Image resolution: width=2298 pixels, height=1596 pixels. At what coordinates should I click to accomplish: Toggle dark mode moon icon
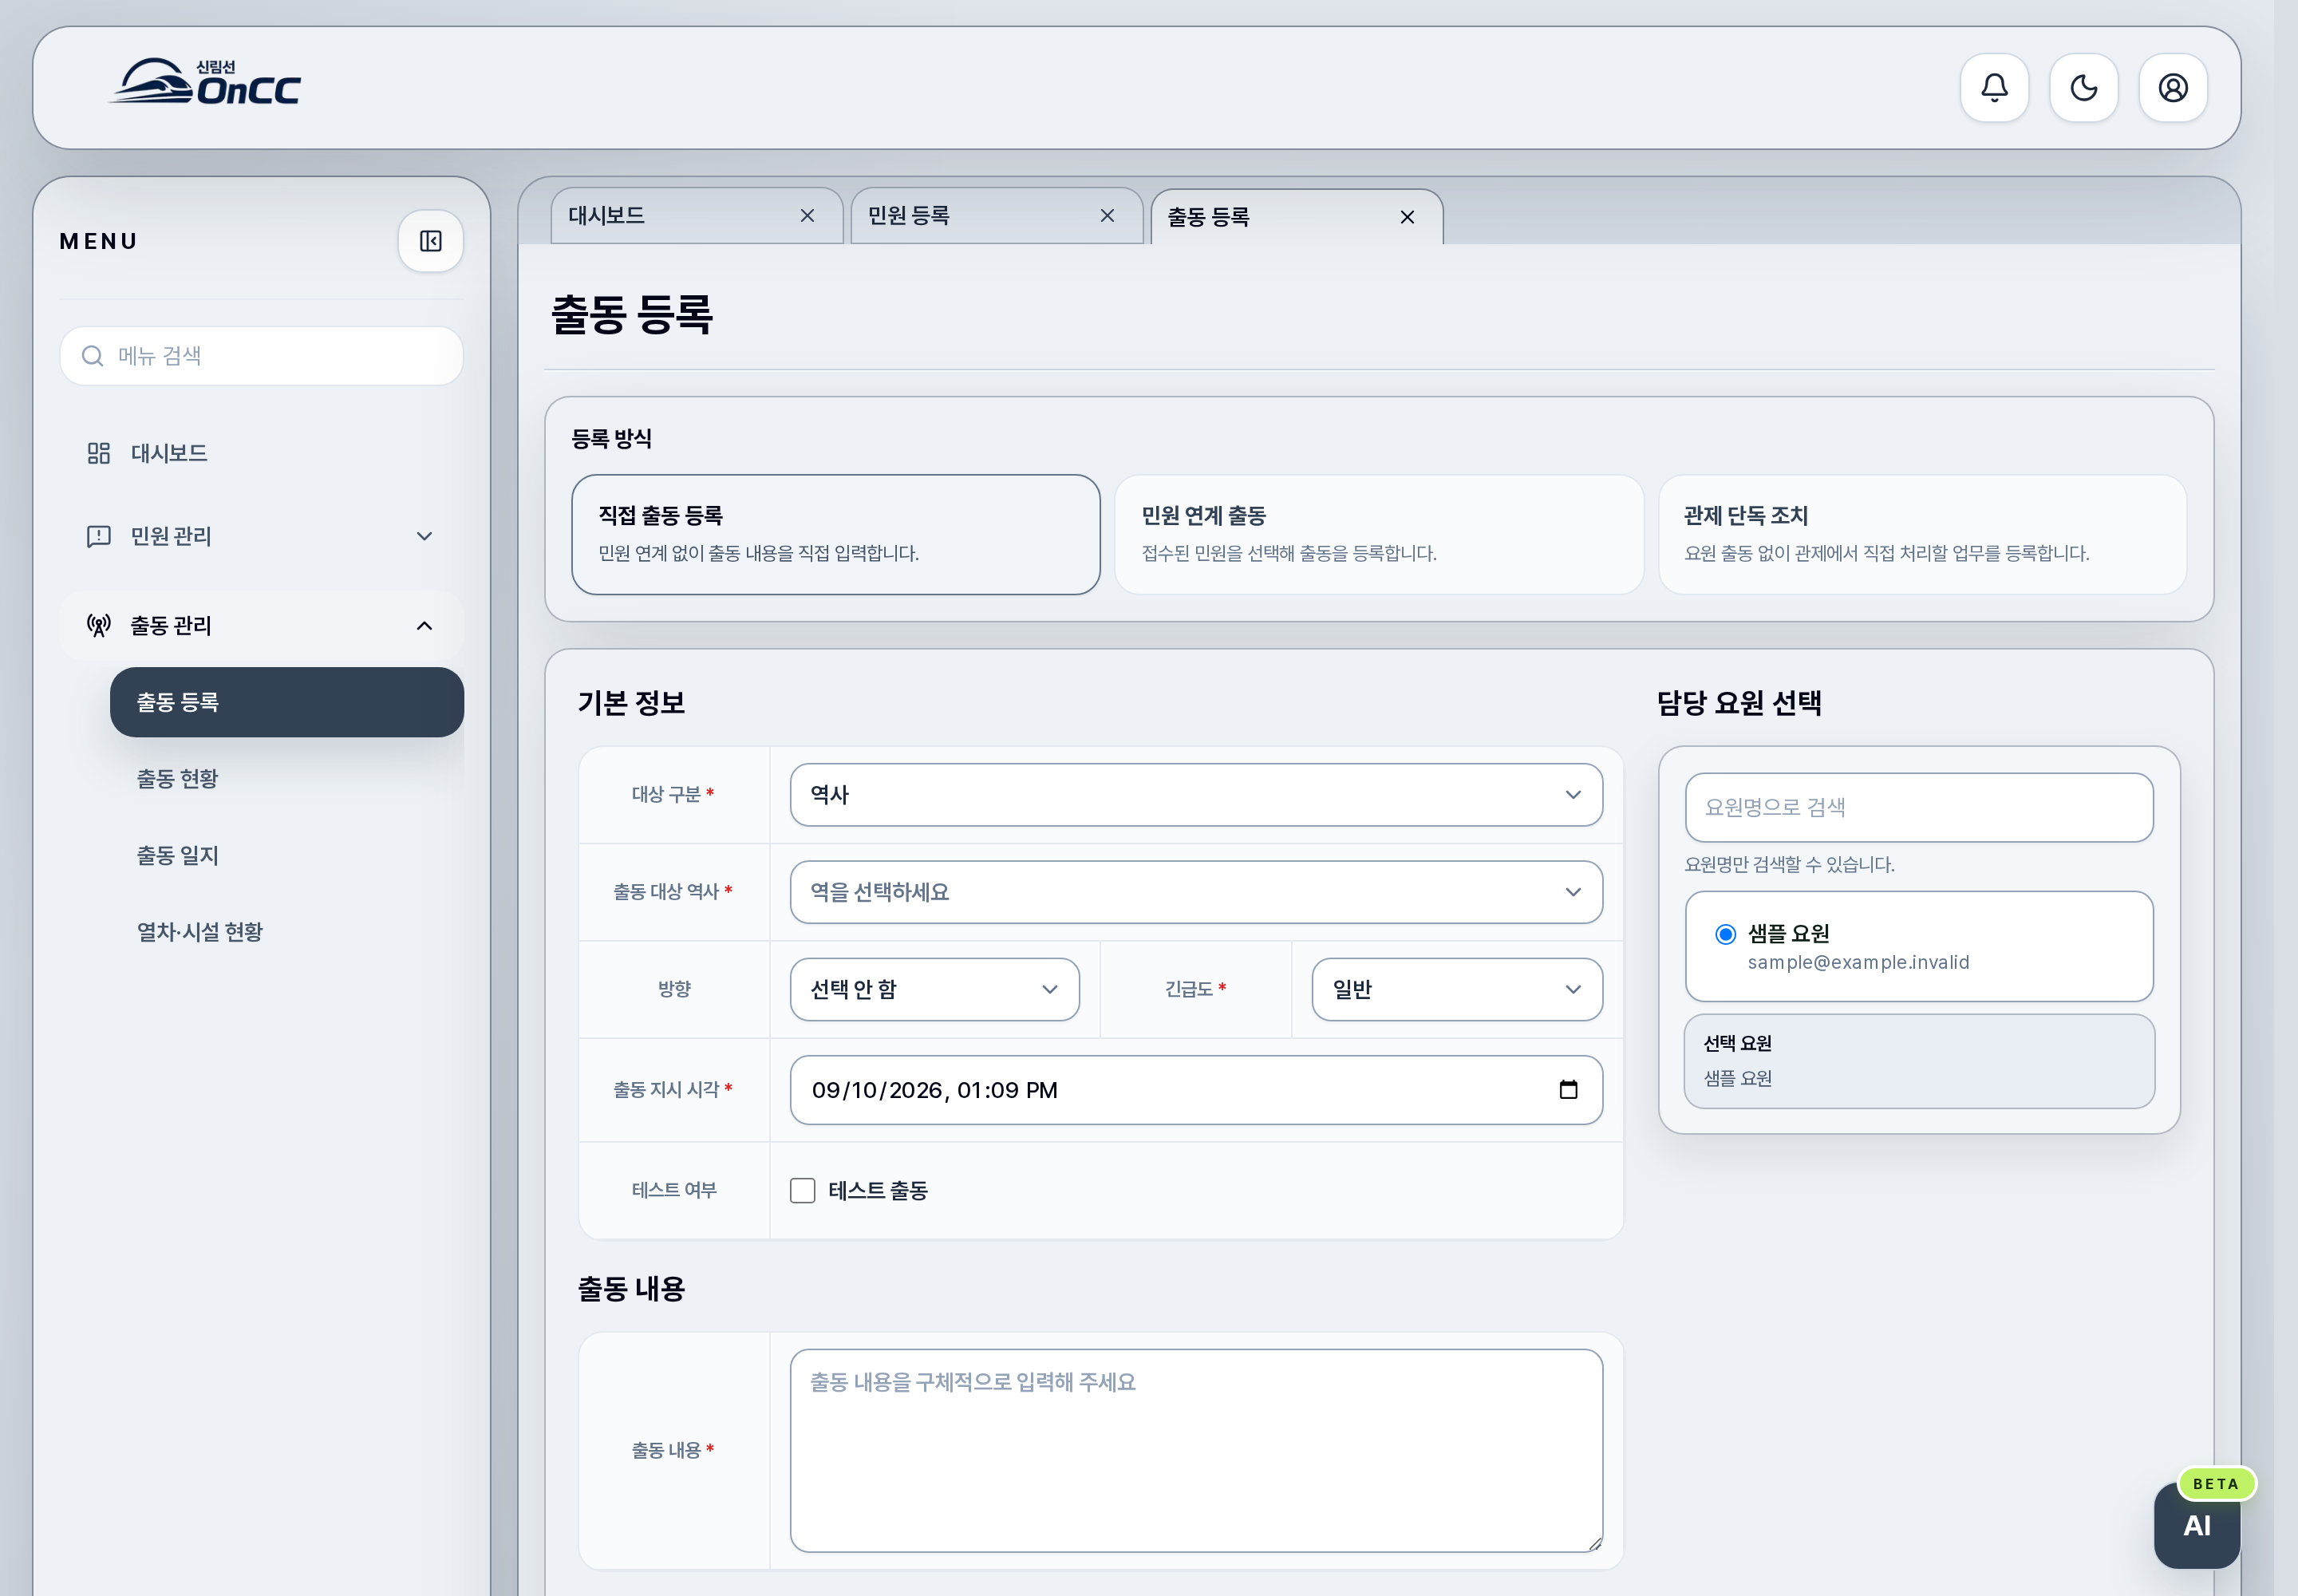click(2083, 88)
